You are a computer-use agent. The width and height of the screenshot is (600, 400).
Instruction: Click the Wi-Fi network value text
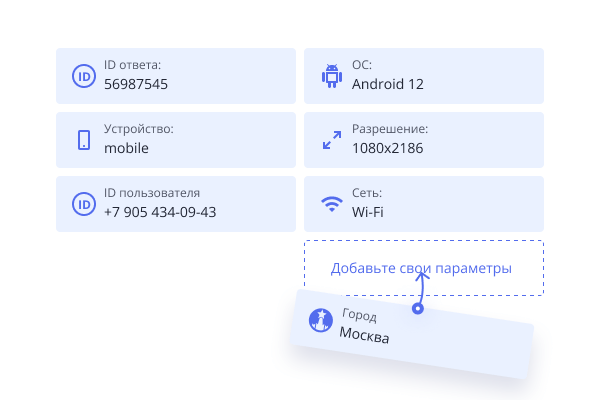click(x=368, y=212)
